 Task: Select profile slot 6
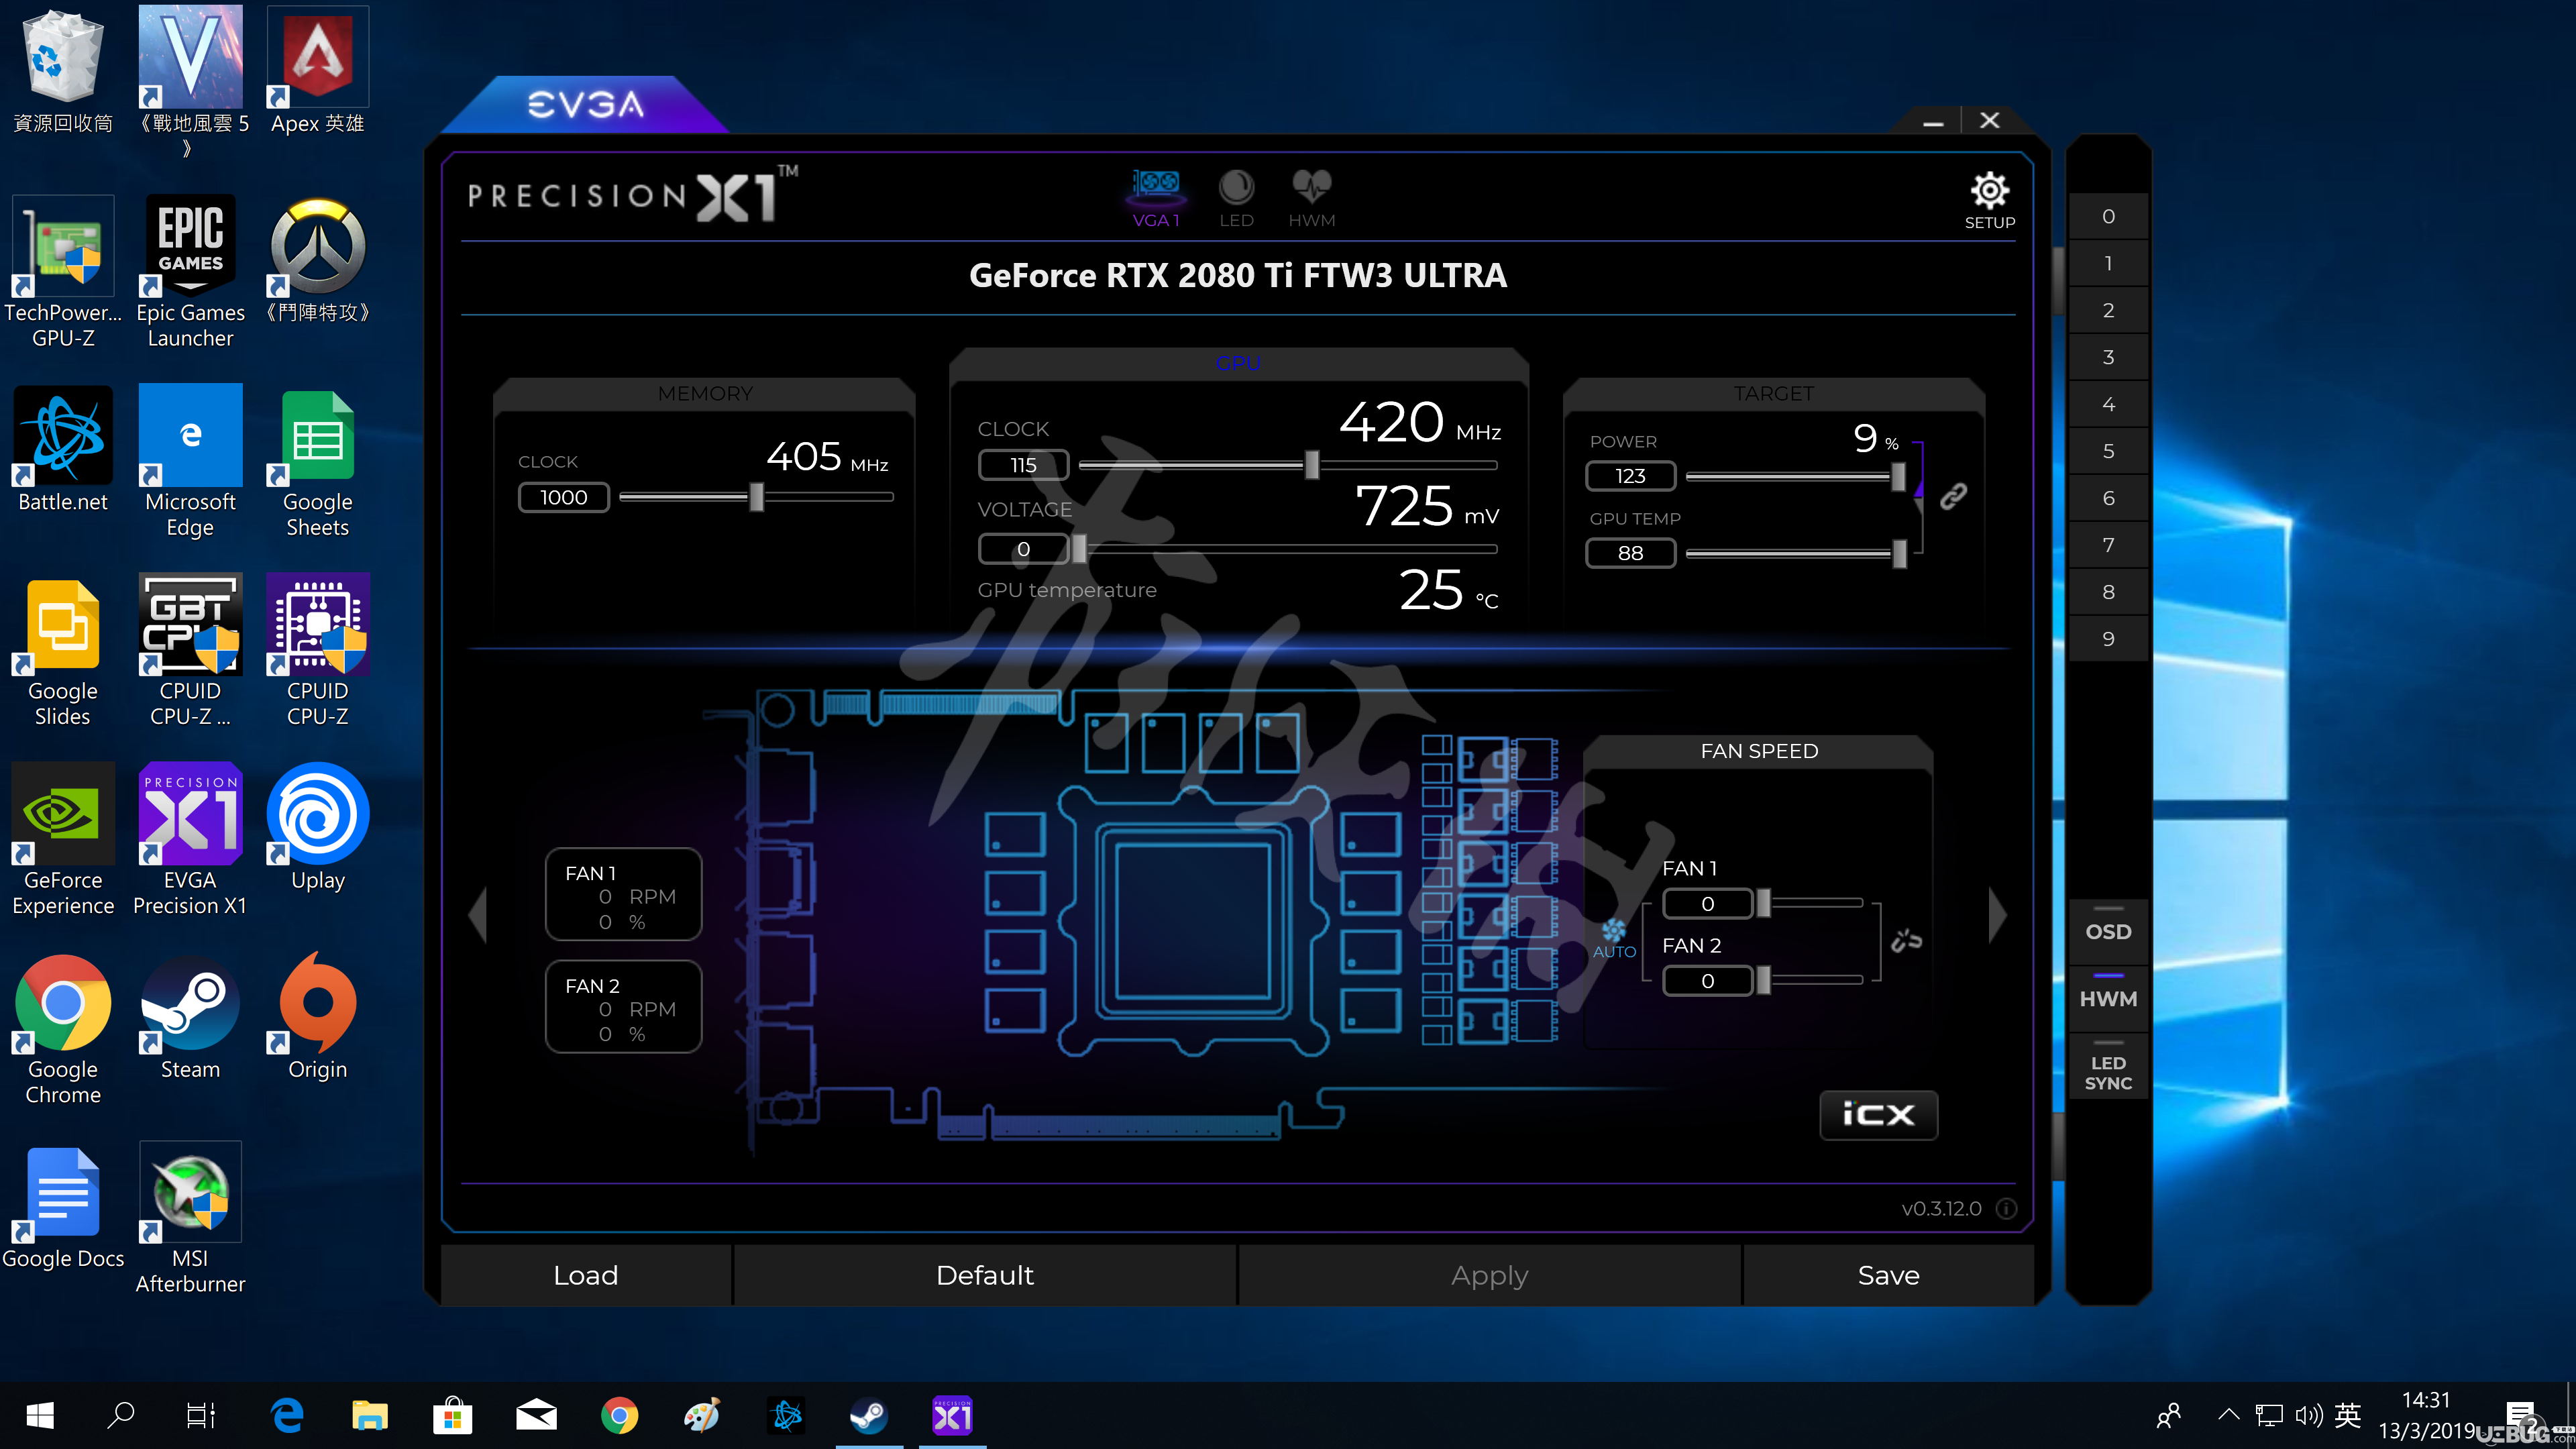(2108, 498)
